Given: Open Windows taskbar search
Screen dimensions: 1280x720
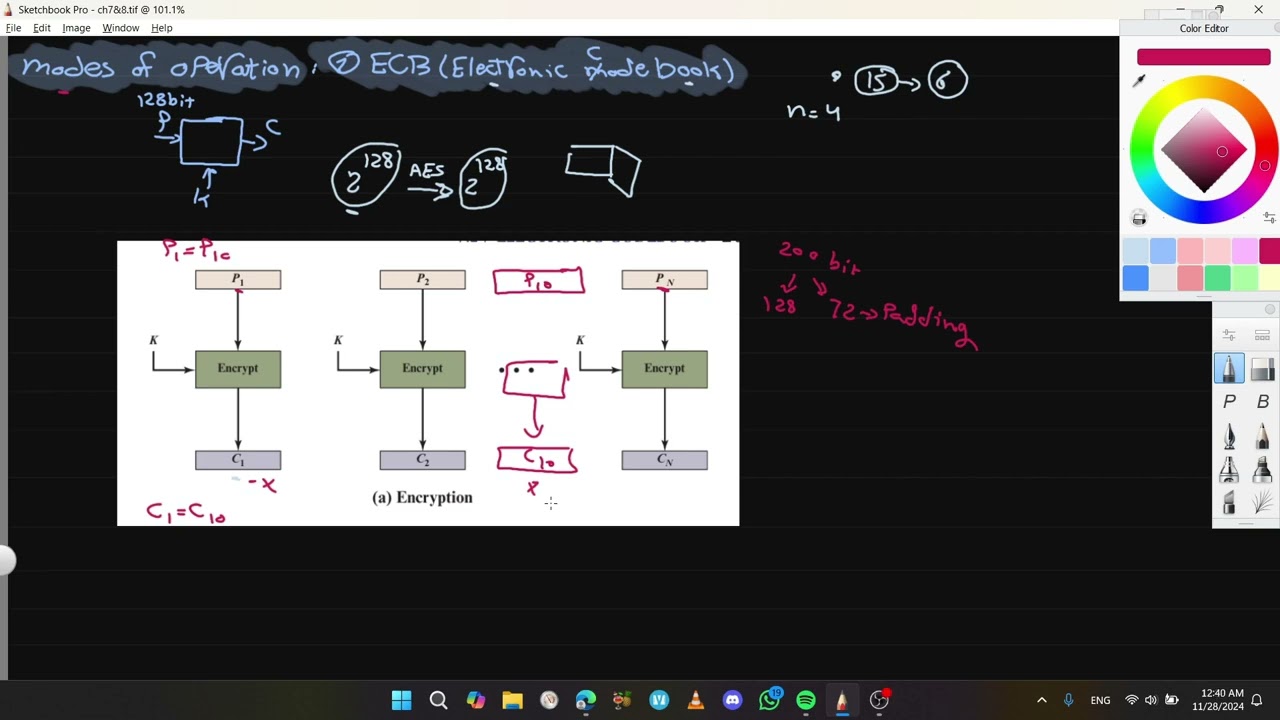Looking at the screenshot, I should (438, 700).
